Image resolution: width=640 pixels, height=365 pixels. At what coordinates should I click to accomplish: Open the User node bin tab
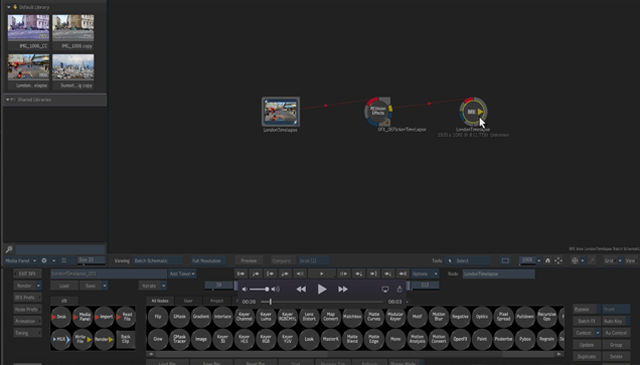pyautogui.click(x=188, y=301)
